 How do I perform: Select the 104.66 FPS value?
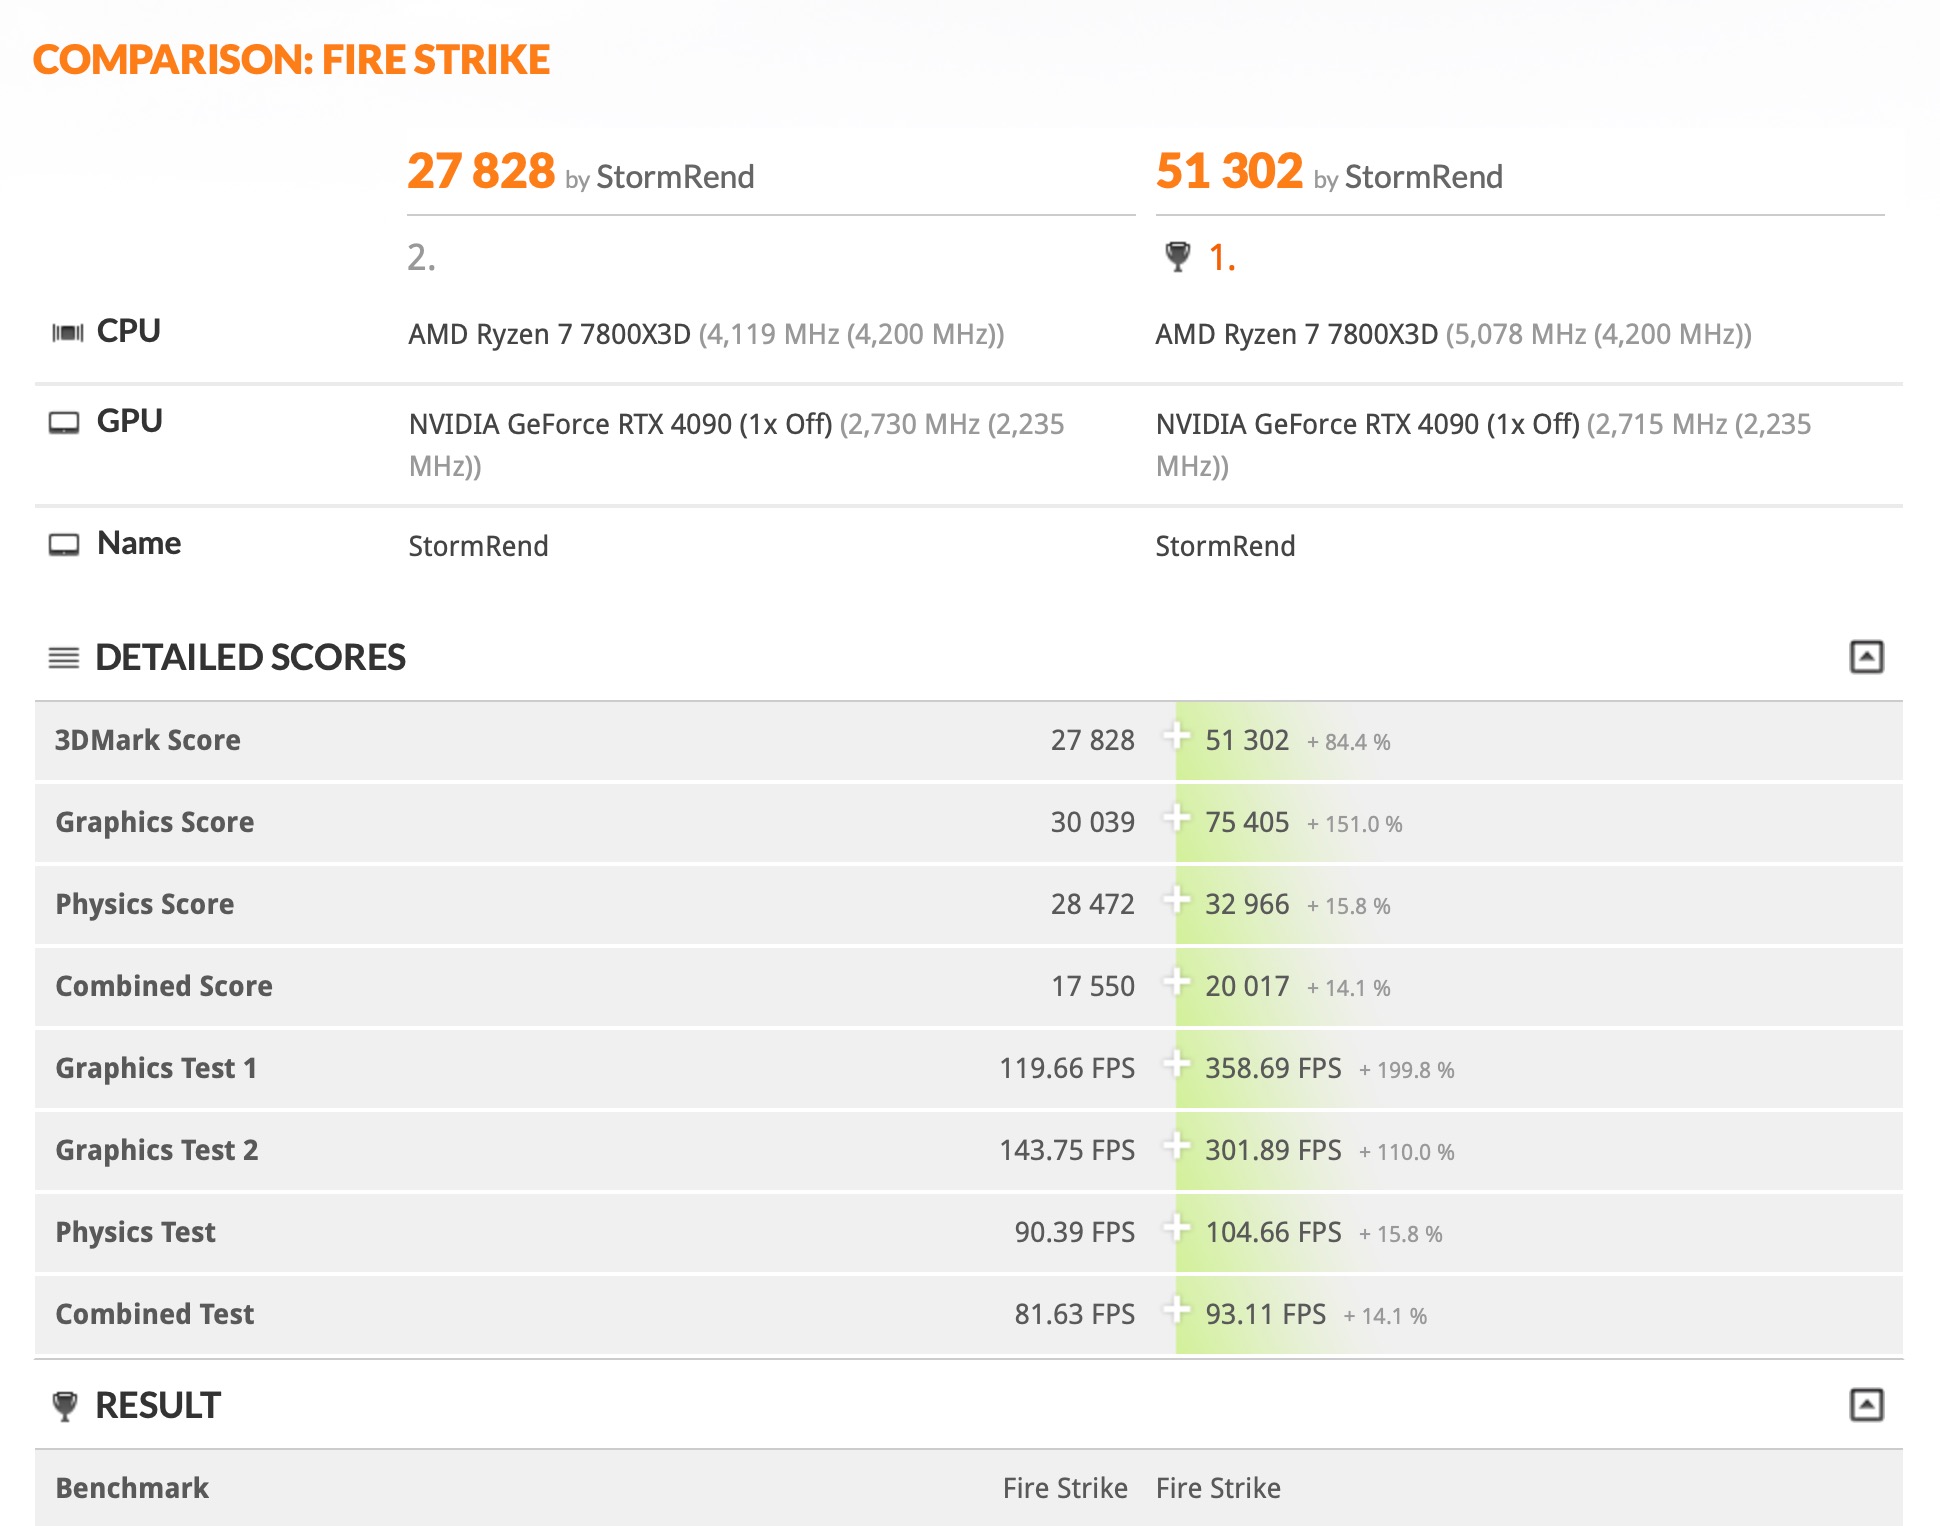(x=1273, y=1232)
